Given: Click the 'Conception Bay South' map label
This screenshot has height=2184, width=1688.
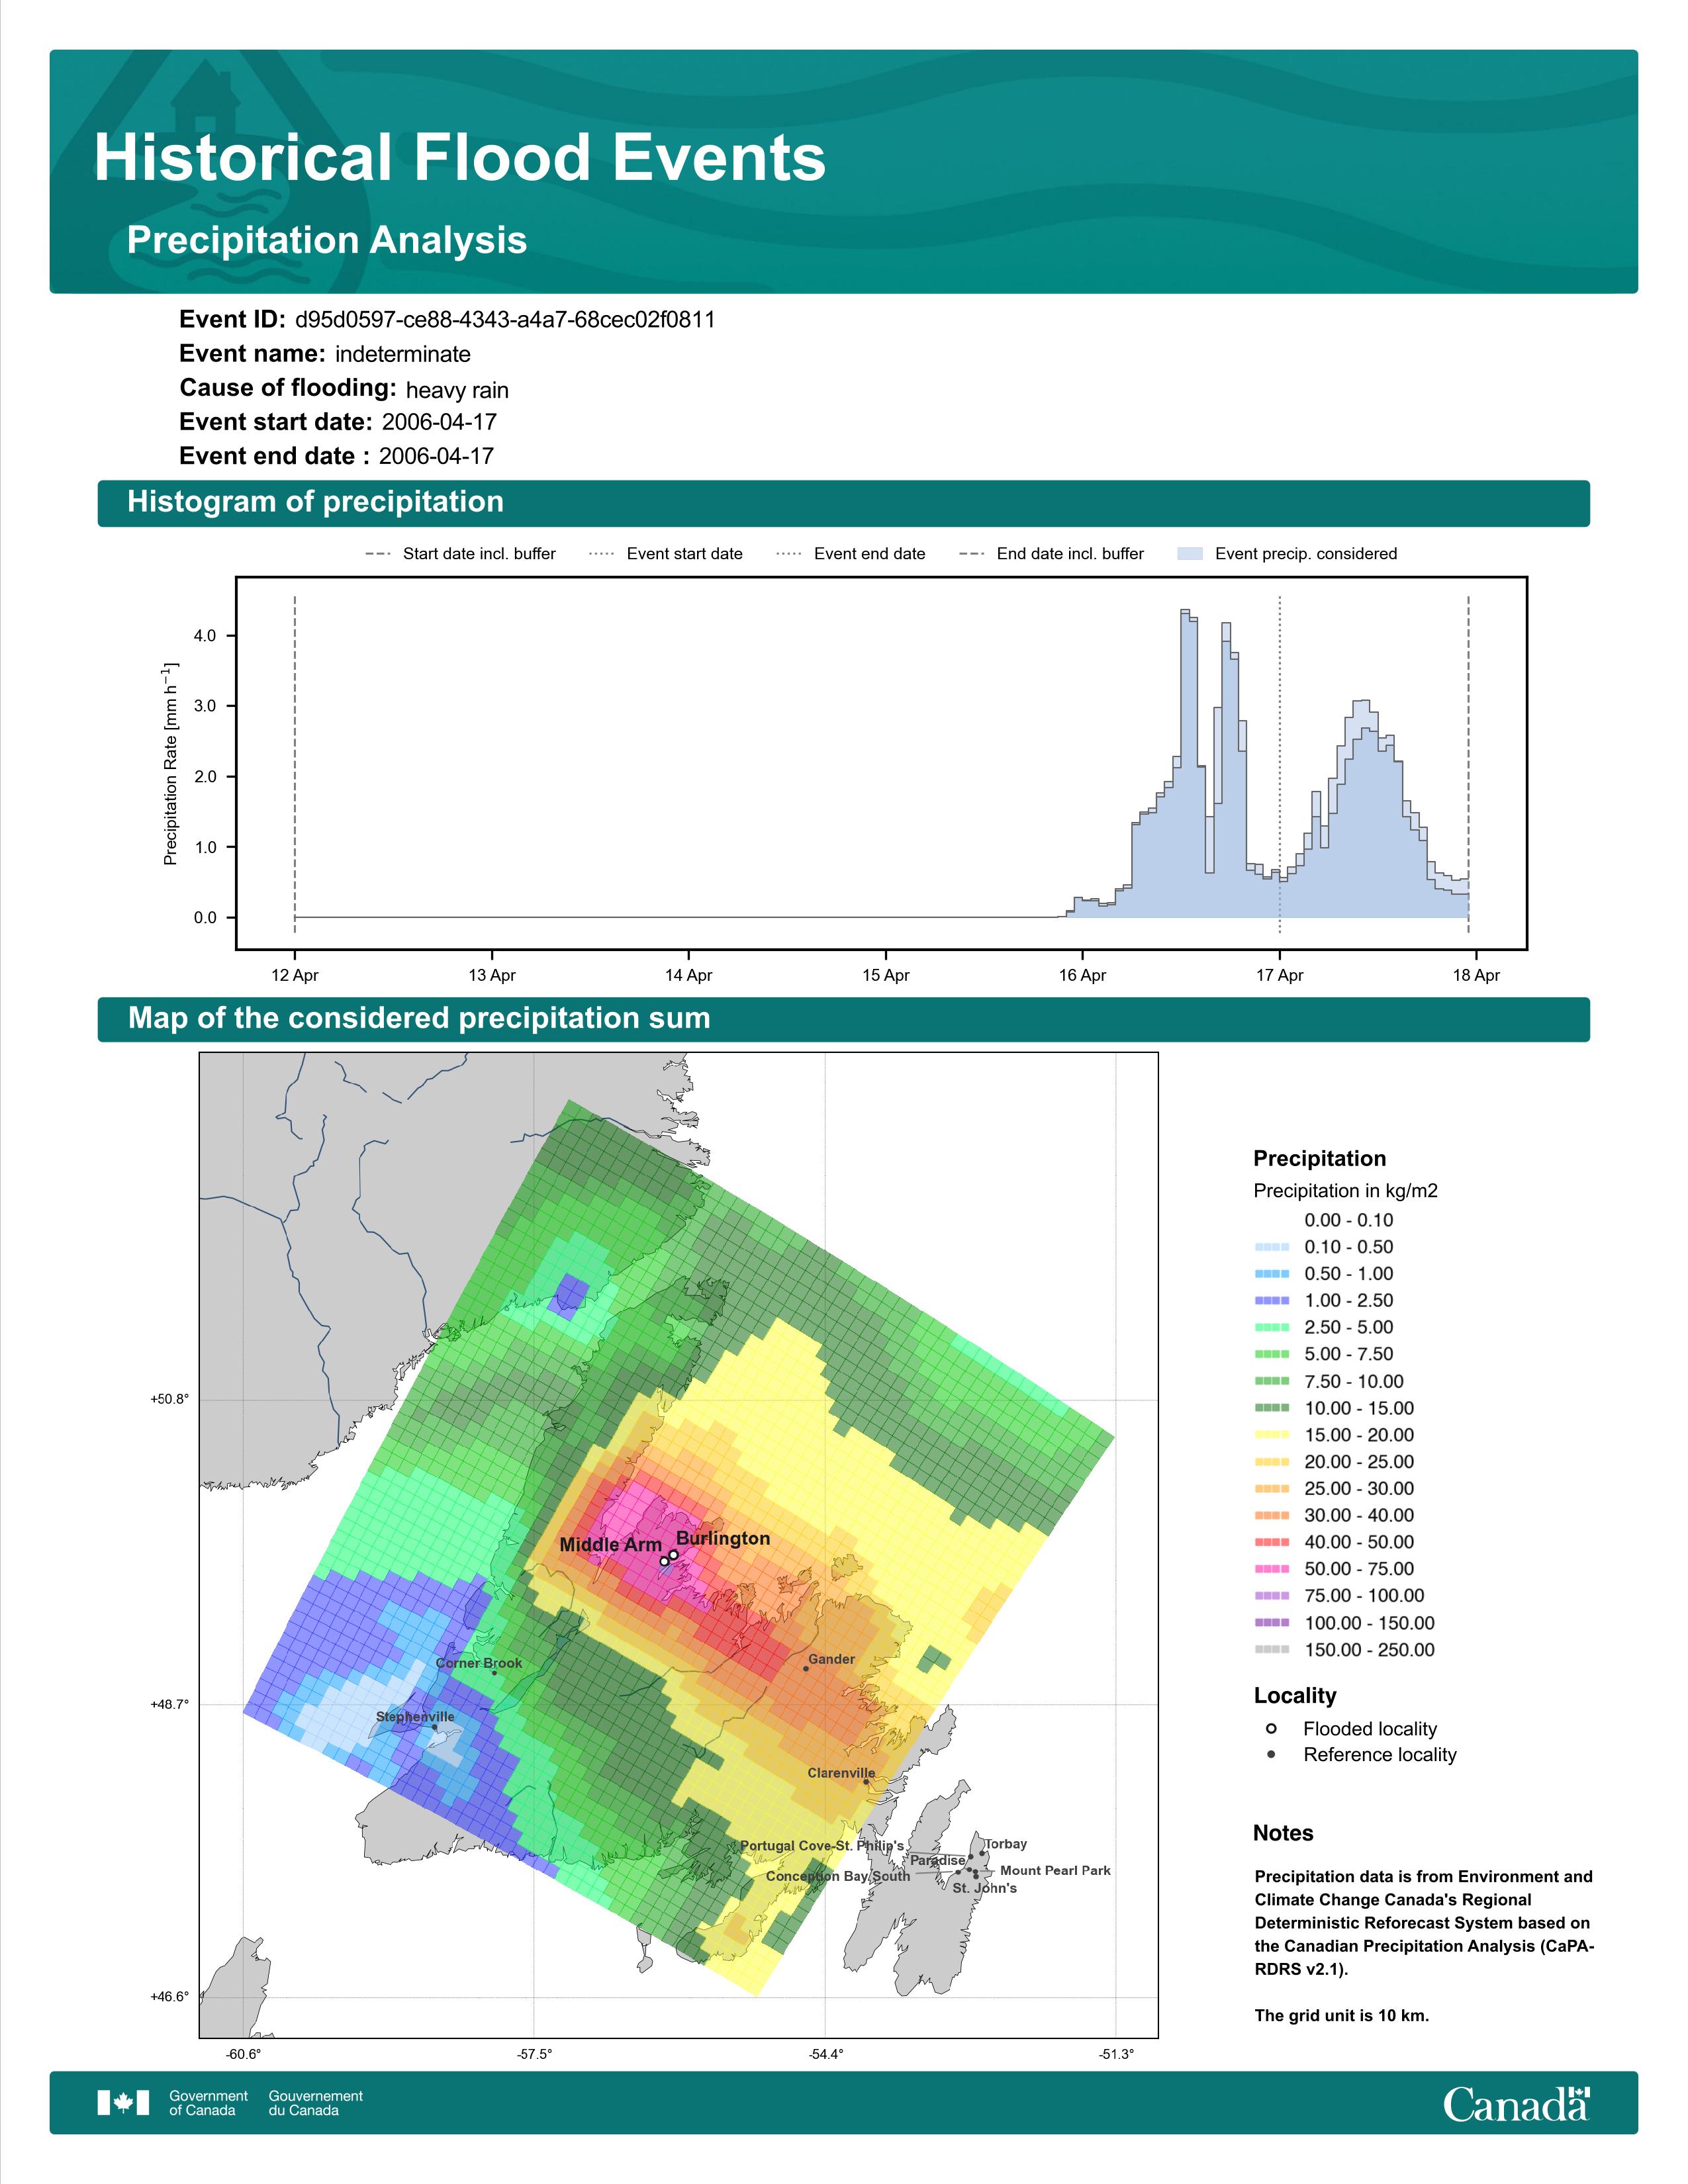Looking at the screenshot, I should pos(838,1876).
